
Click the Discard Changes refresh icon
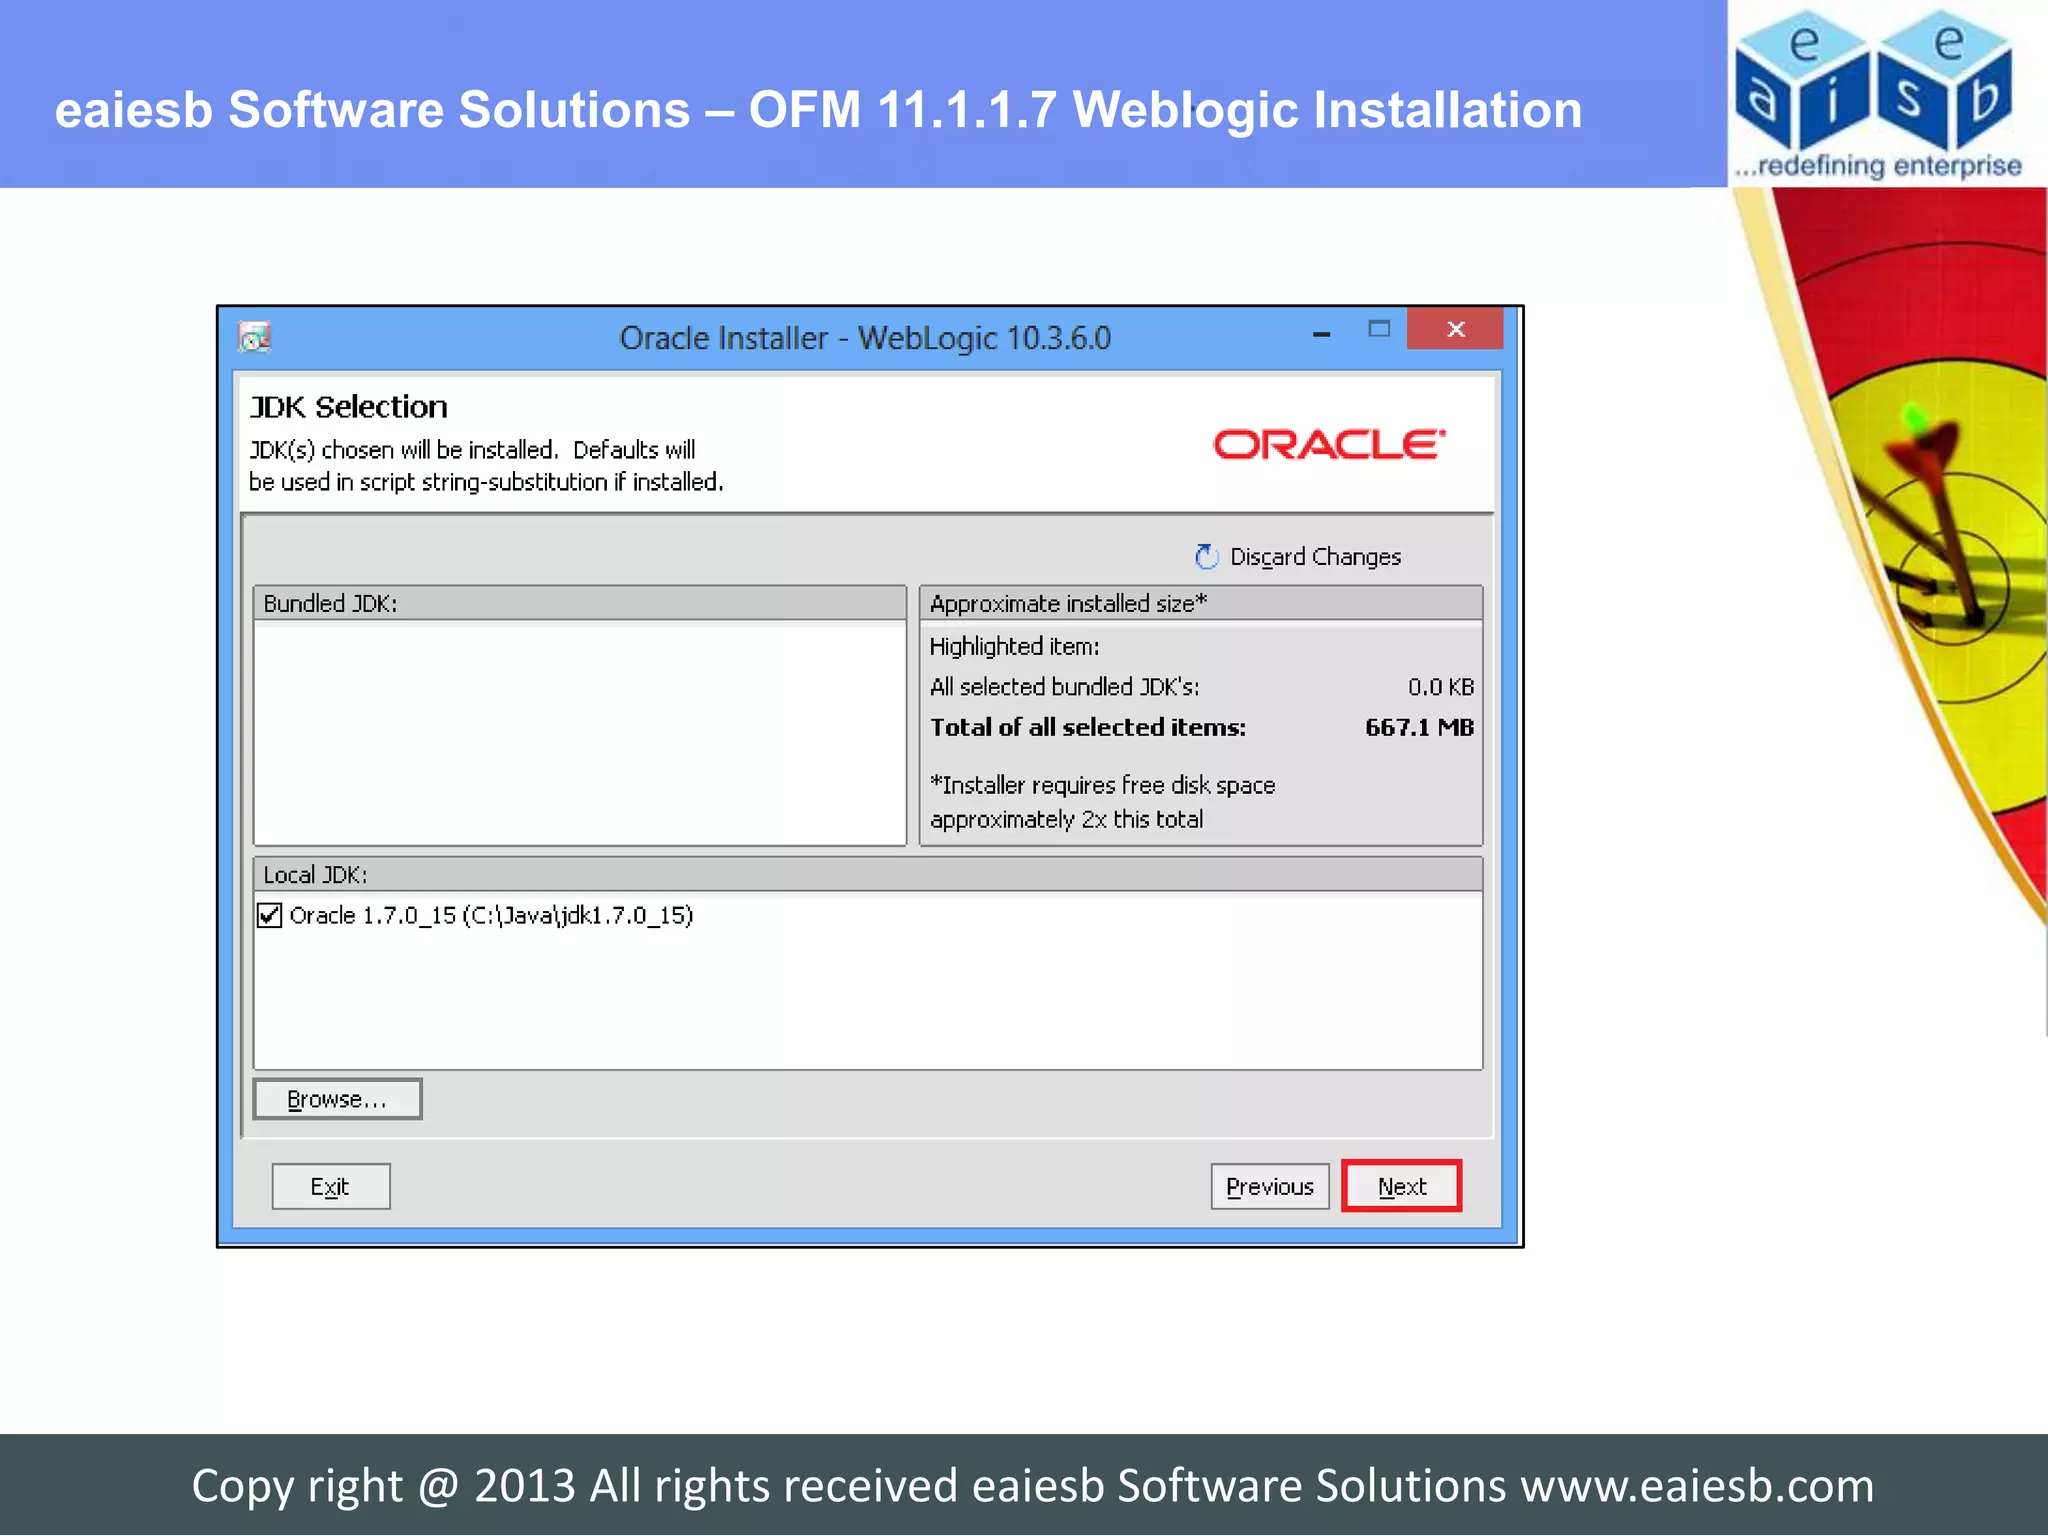coord(1207,556)
